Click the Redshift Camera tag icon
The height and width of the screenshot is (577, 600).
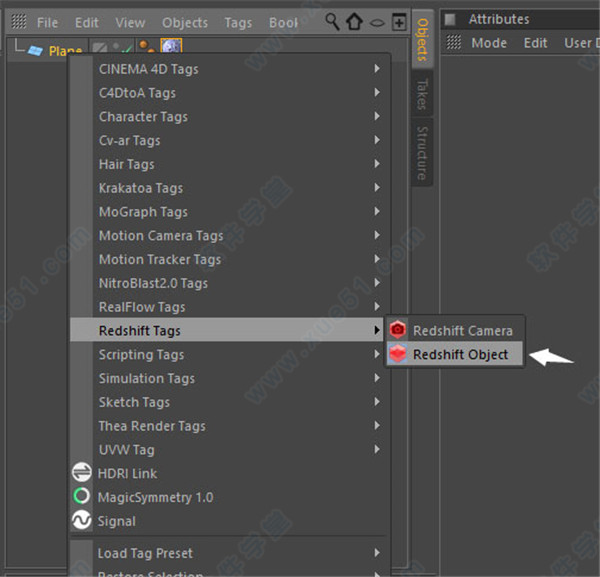click(x=398, y=330)
